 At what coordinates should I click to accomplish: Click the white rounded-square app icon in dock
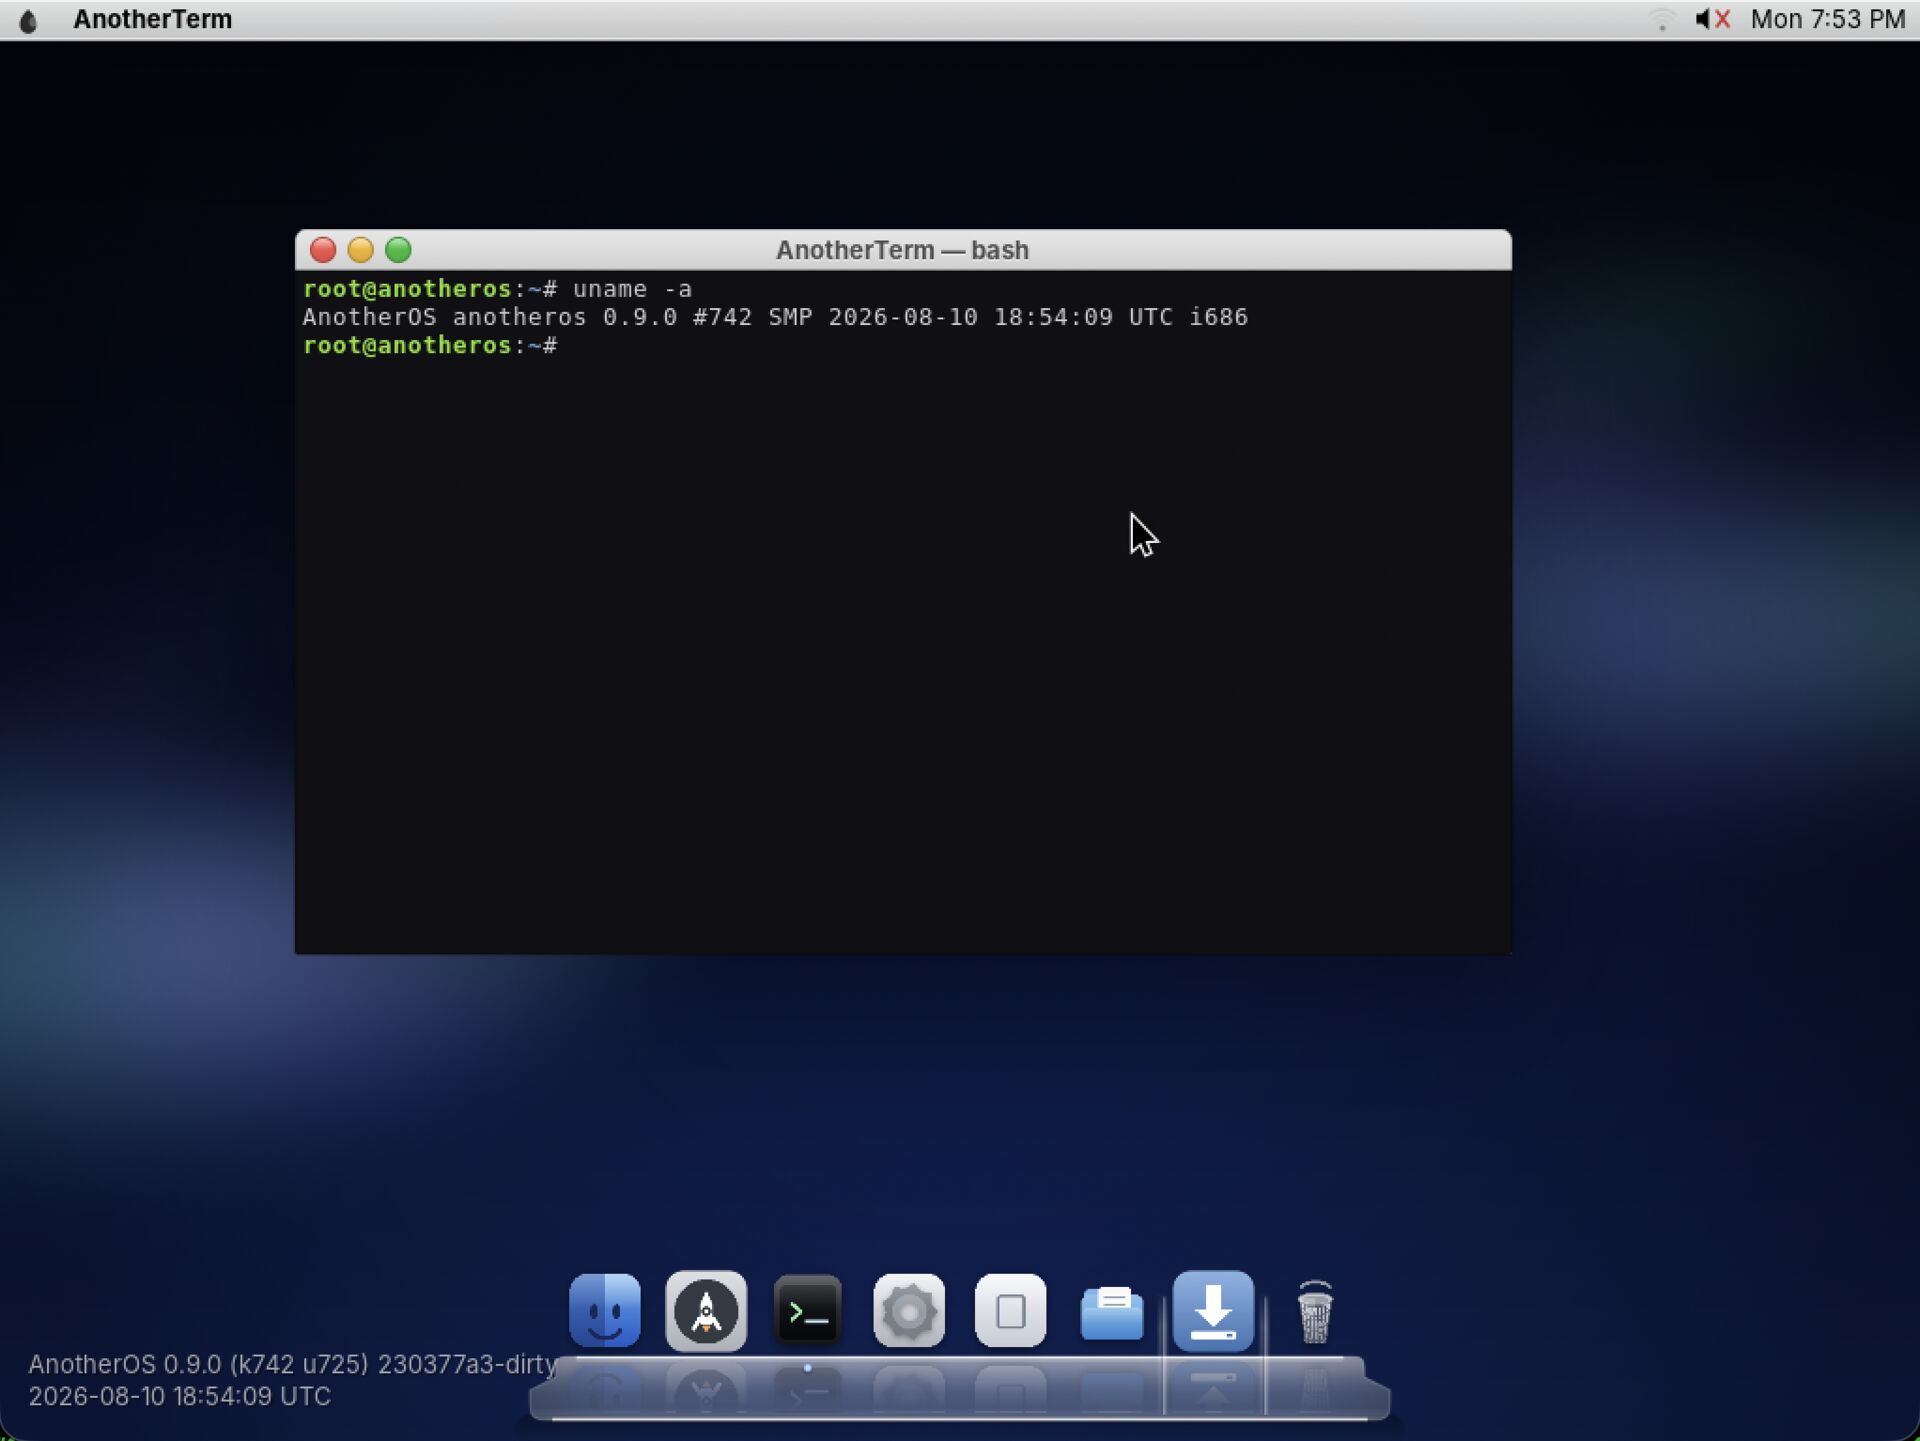click(1010, 1311)
